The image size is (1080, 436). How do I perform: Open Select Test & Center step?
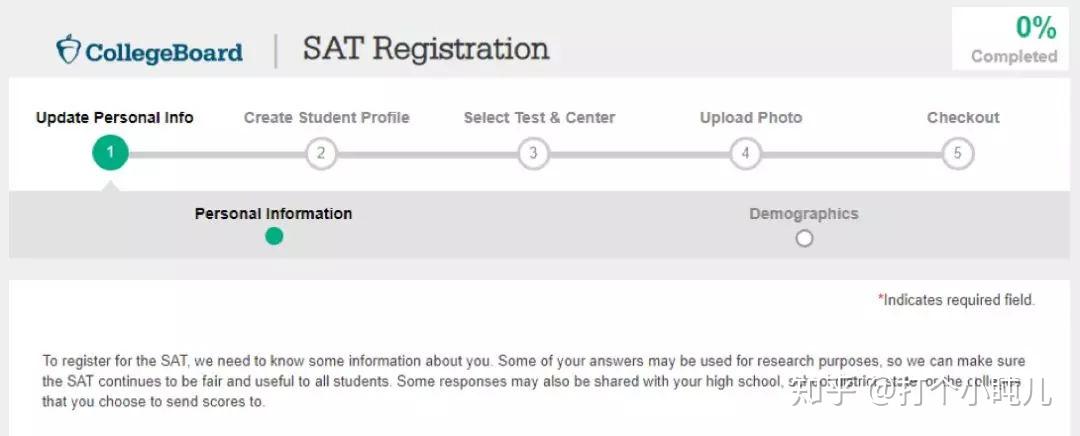(x=539, y=117)
